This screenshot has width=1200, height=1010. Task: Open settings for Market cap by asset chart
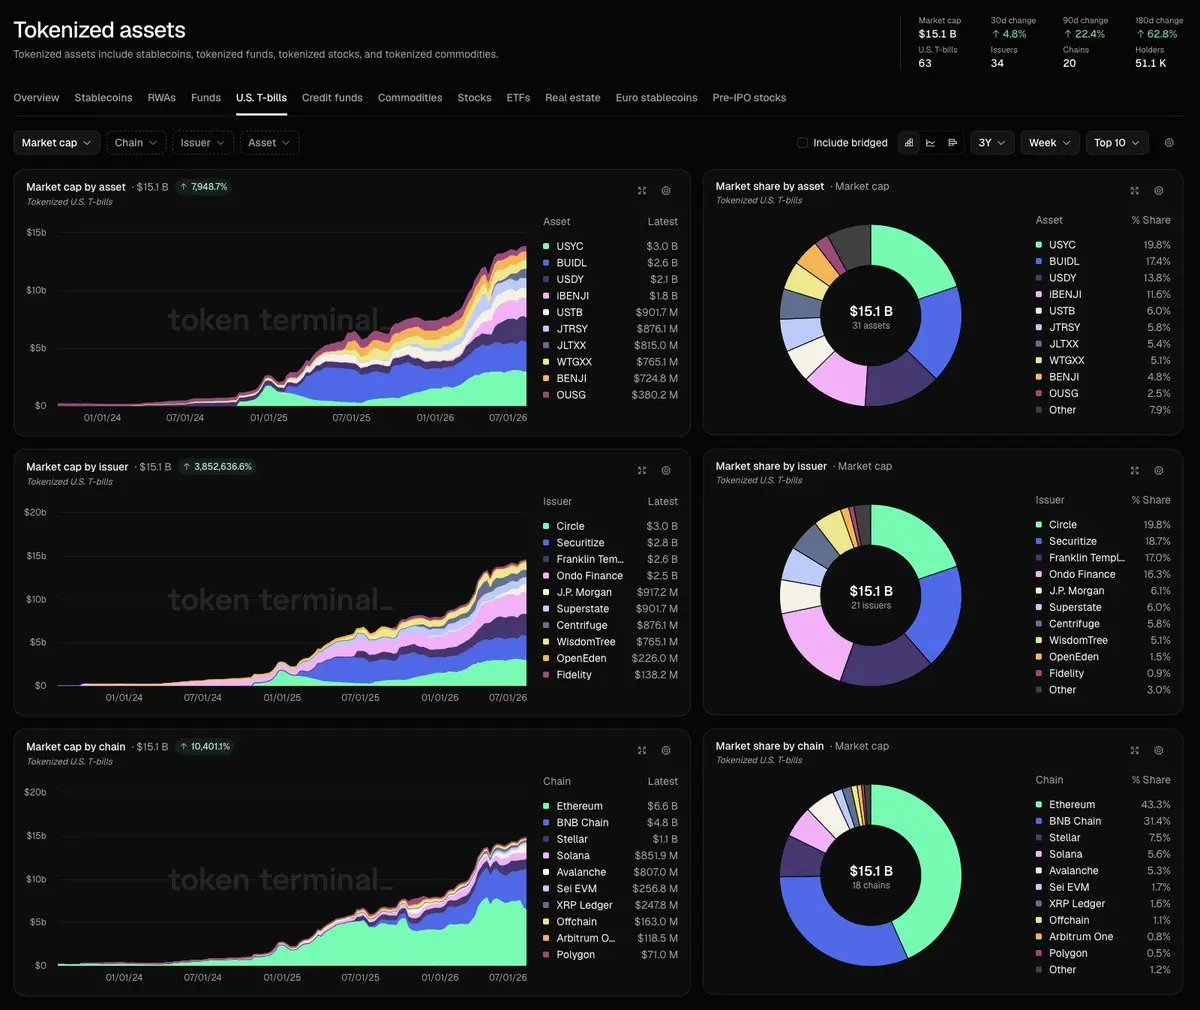pos(666,190)
